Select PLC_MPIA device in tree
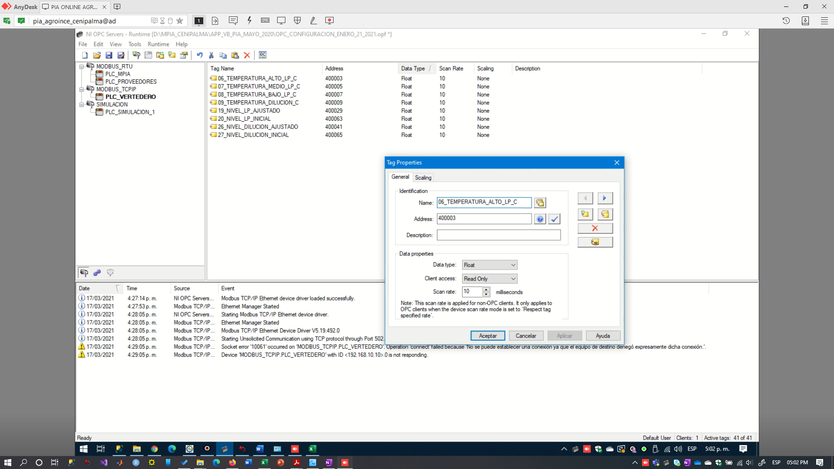Viewport: 834px width, 469px height. (x=118, y=74)
